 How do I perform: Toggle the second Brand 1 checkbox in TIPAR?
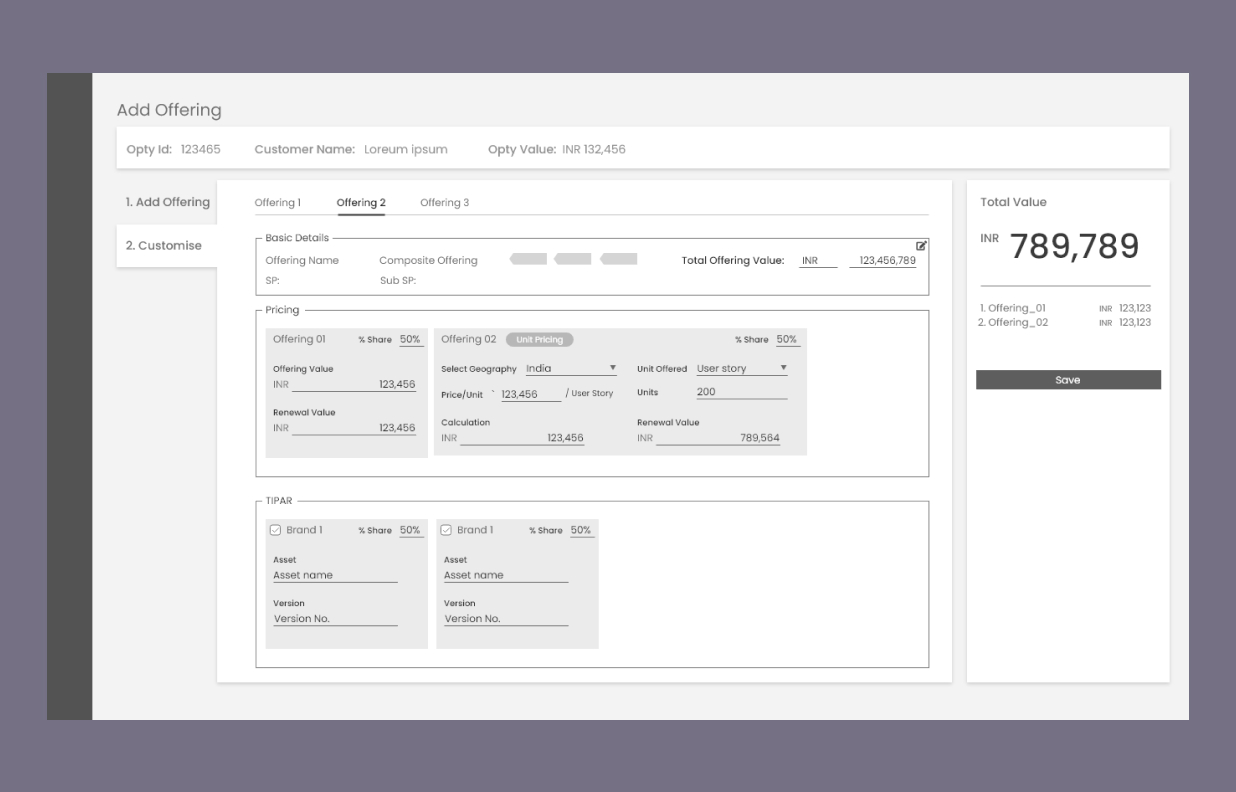click(x=446, y=530)
